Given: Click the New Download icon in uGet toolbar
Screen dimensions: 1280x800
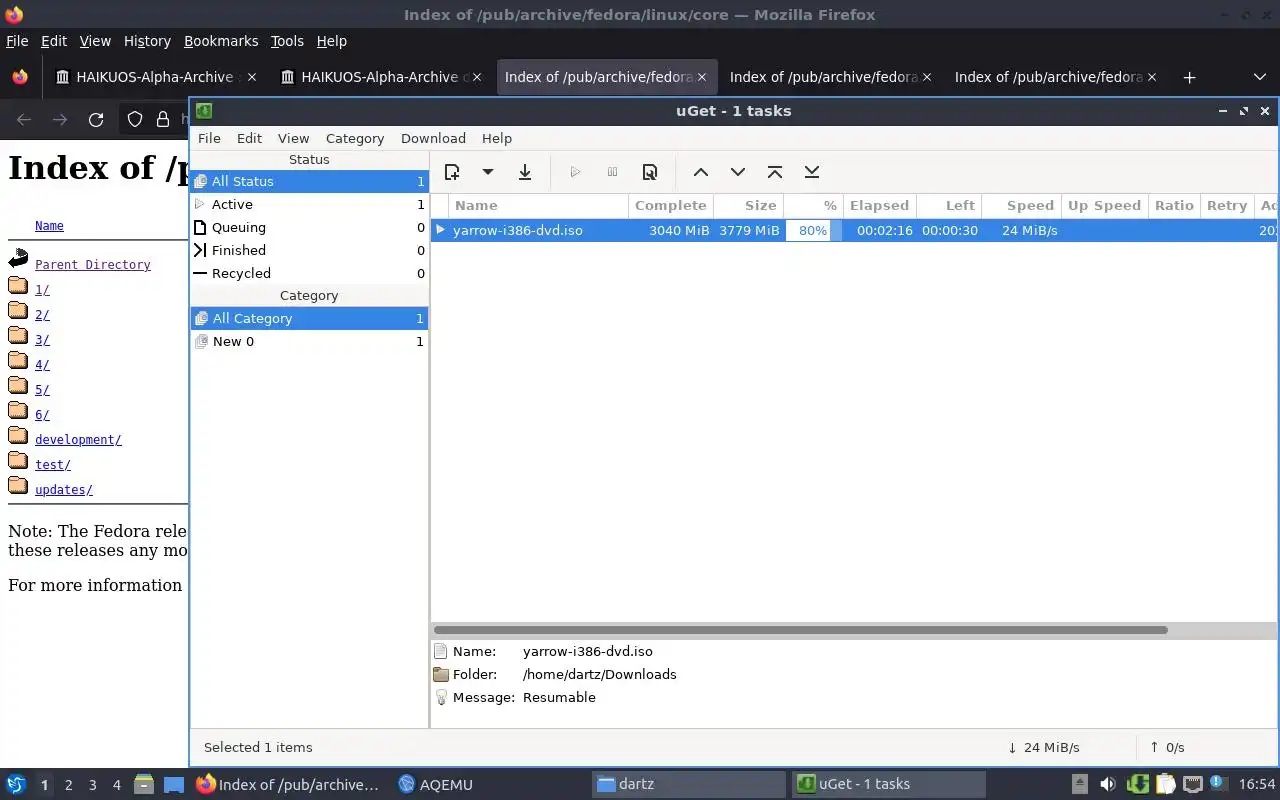Looking at the screenshot, I should pos(452,172).
